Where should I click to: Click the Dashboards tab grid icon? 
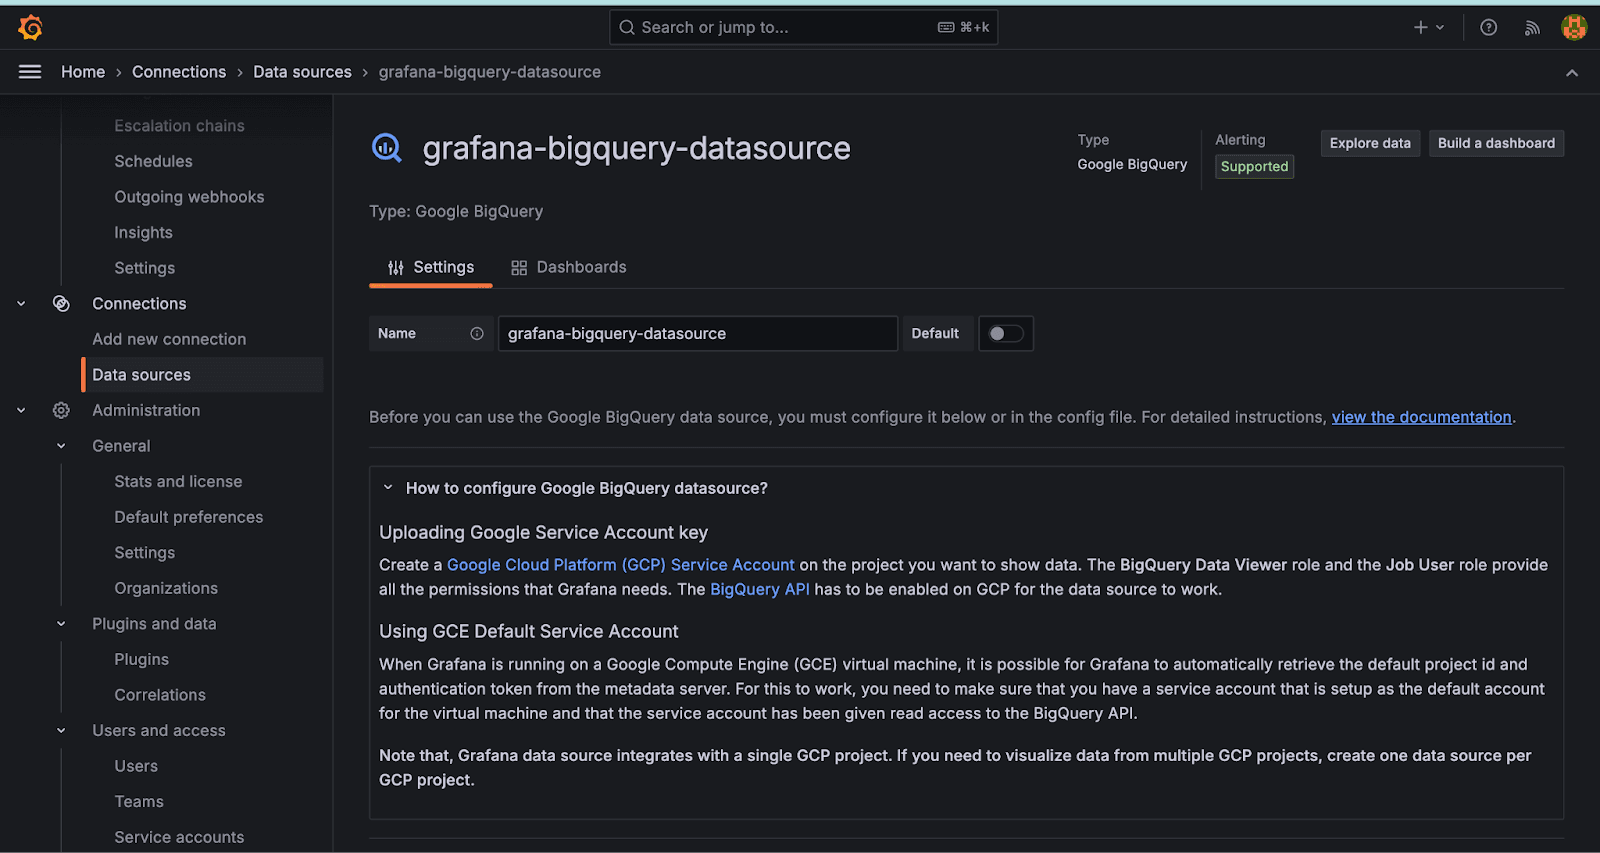click(x=519, y=268)
